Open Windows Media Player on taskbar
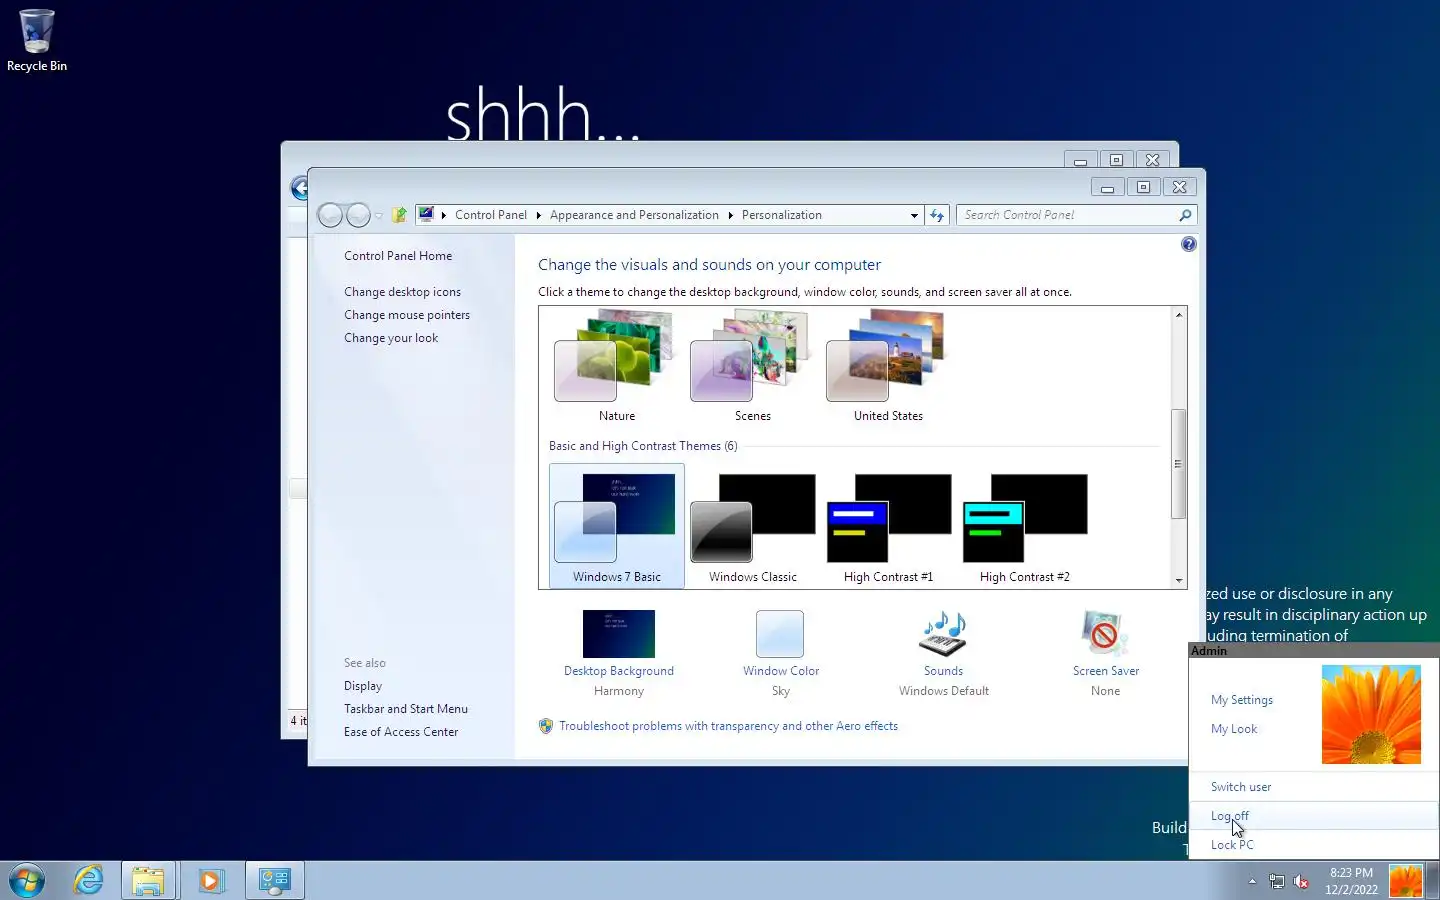1440x900 pixels. pos(210,880)
